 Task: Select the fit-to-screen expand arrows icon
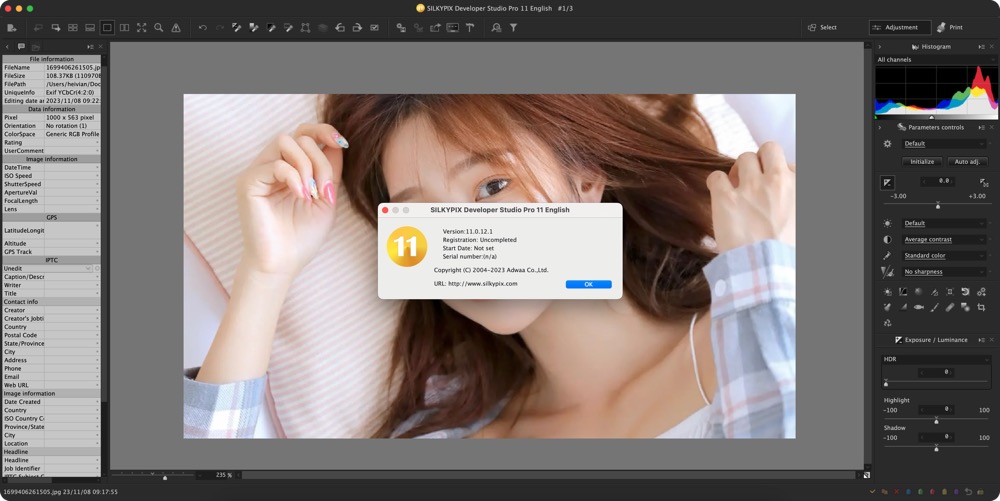142,27
